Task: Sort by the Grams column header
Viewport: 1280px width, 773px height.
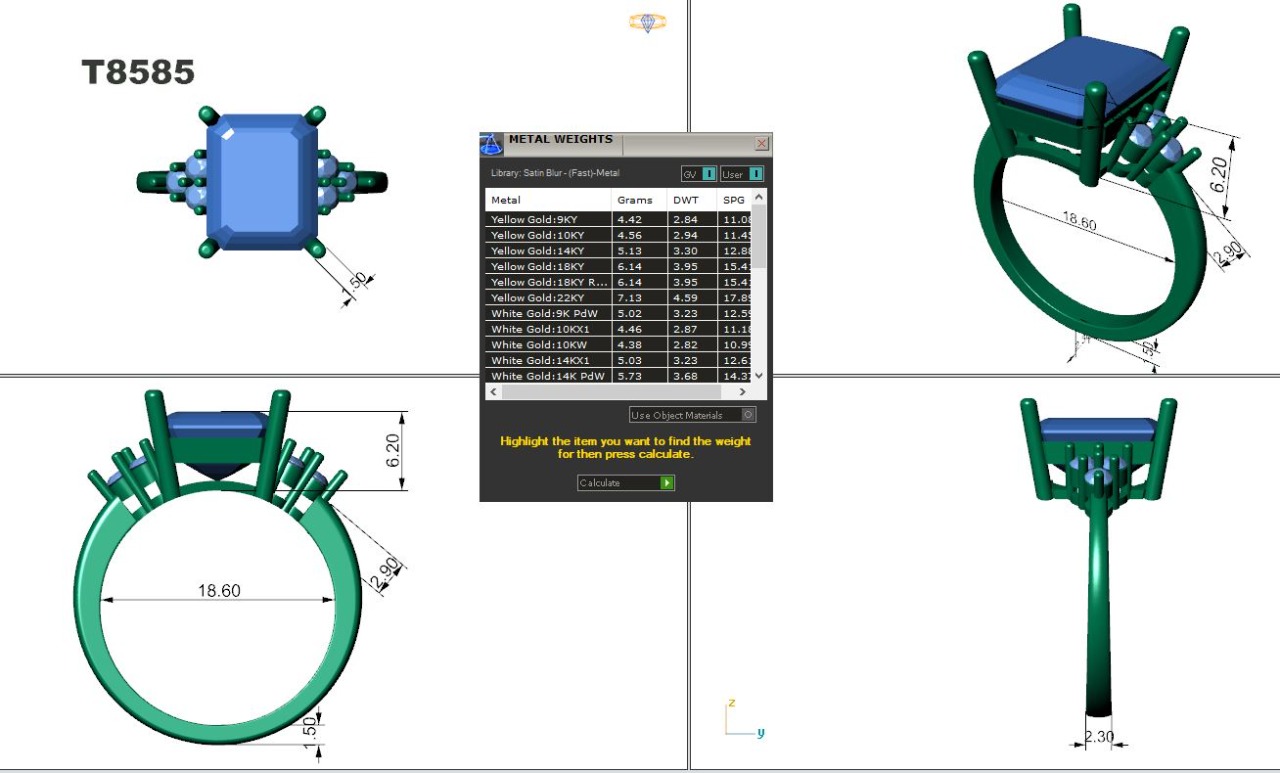Action: (x=637, y=200)
